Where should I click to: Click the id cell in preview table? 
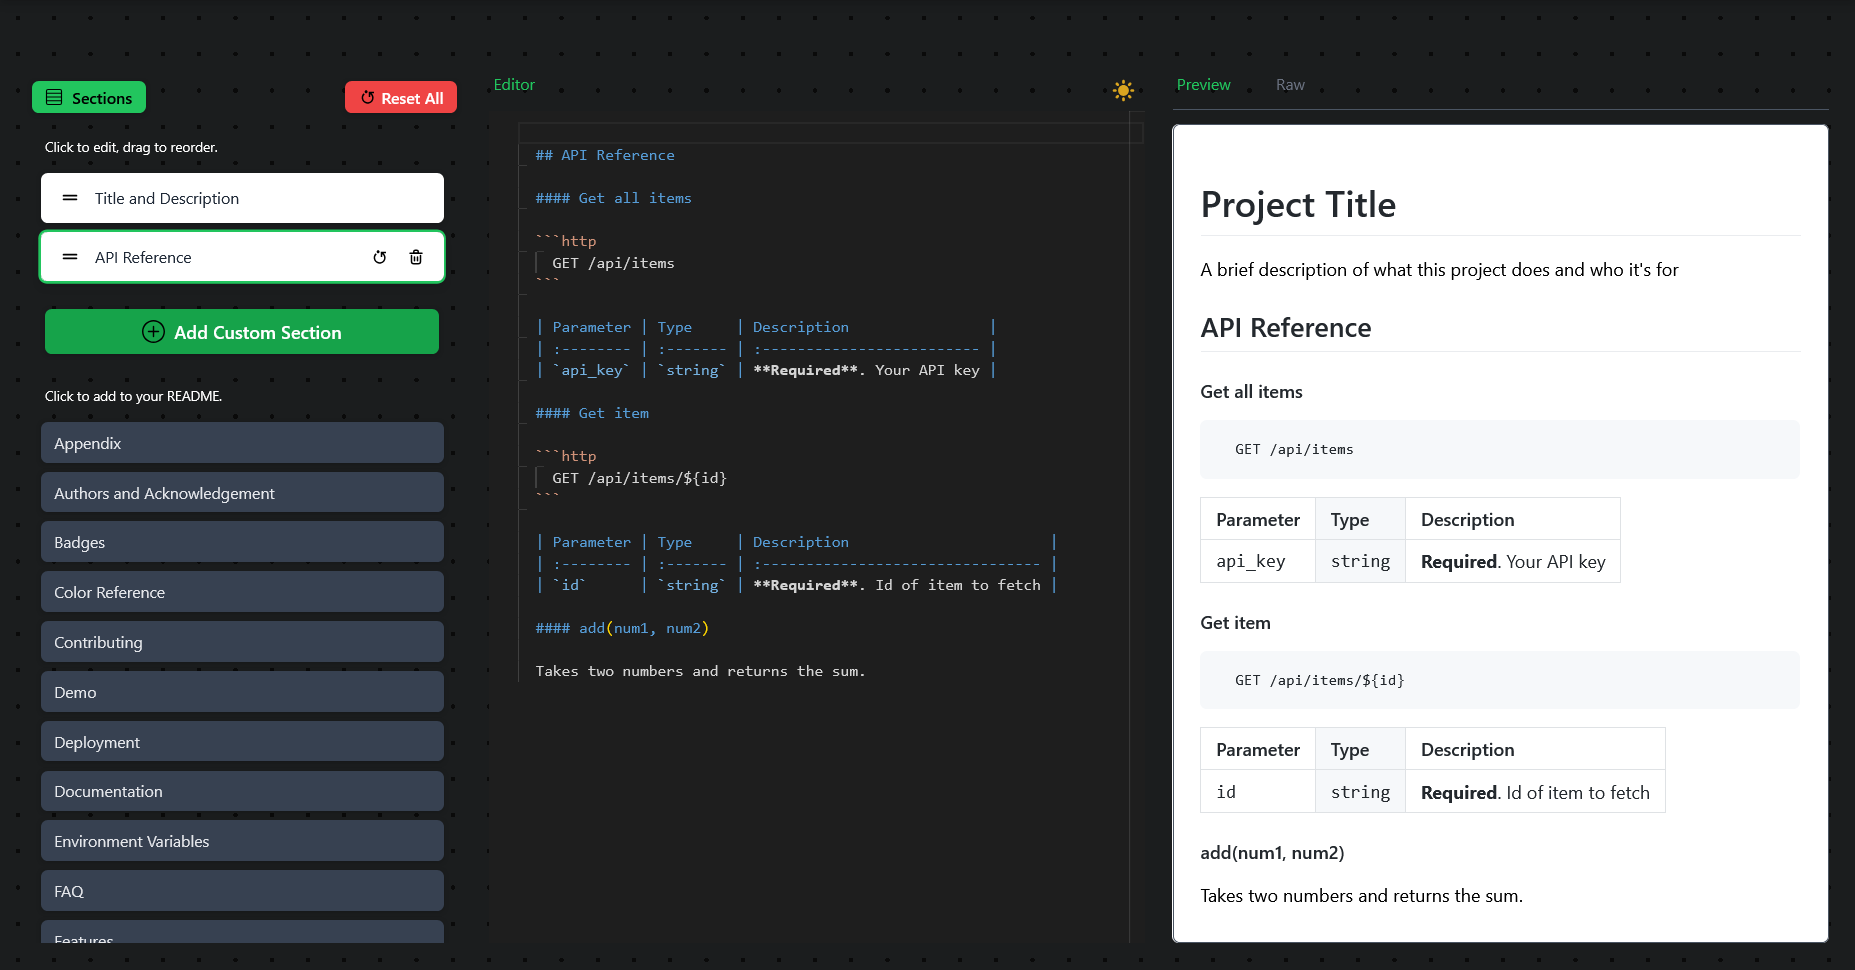(1258, 792)
